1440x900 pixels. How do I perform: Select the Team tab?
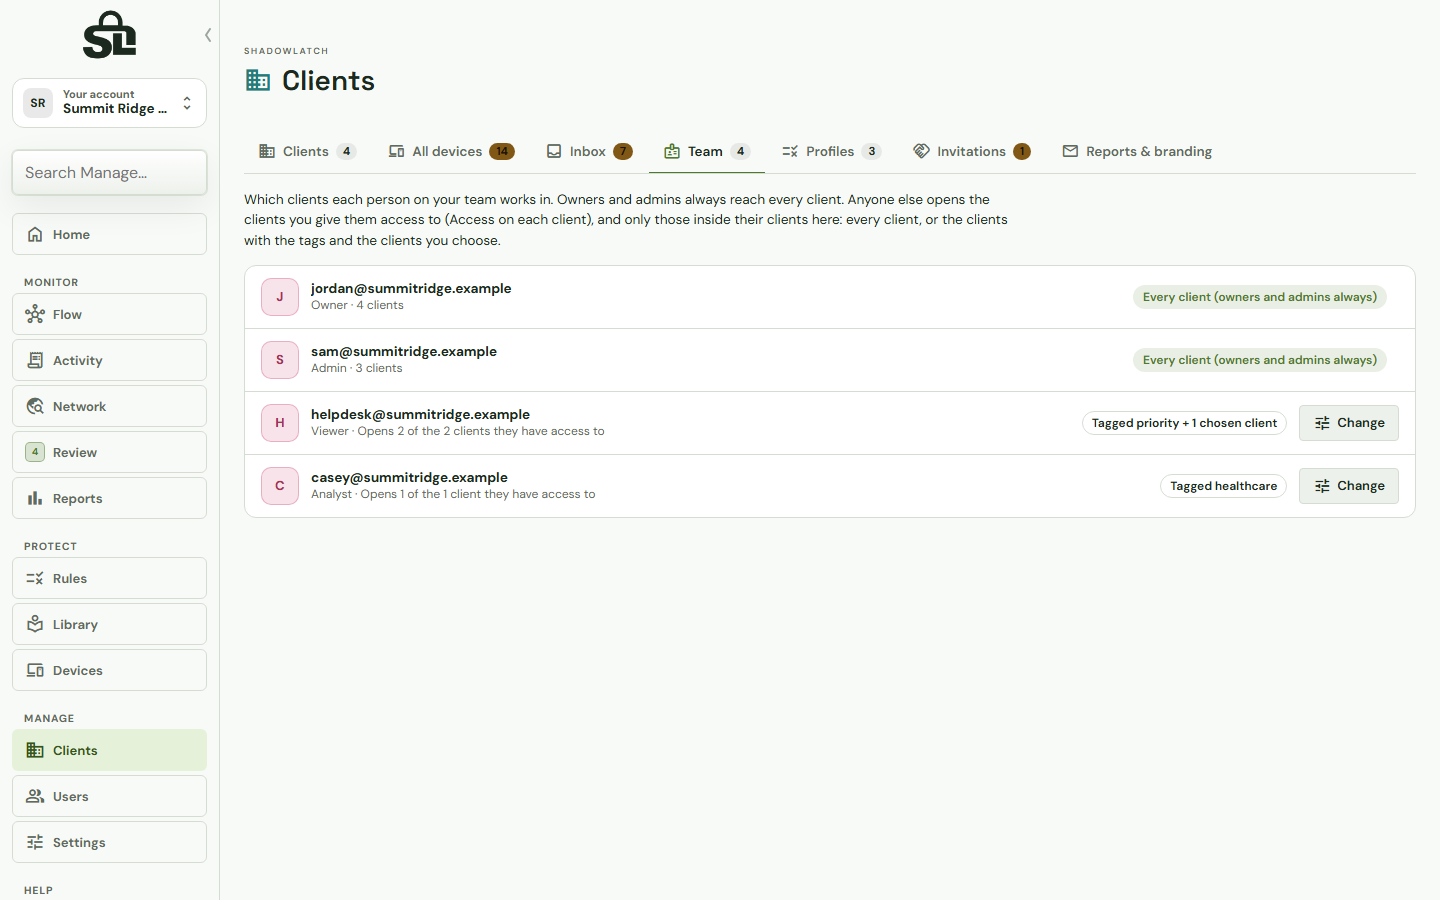point(707,151)
